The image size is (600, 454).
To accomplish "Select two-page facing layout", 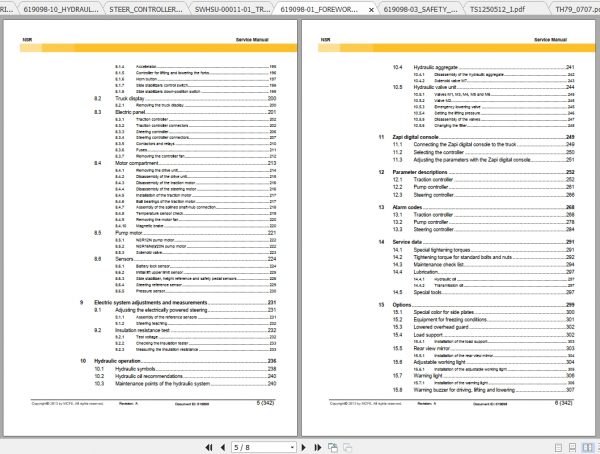I will pyautogui.click(x=587, y=447).
